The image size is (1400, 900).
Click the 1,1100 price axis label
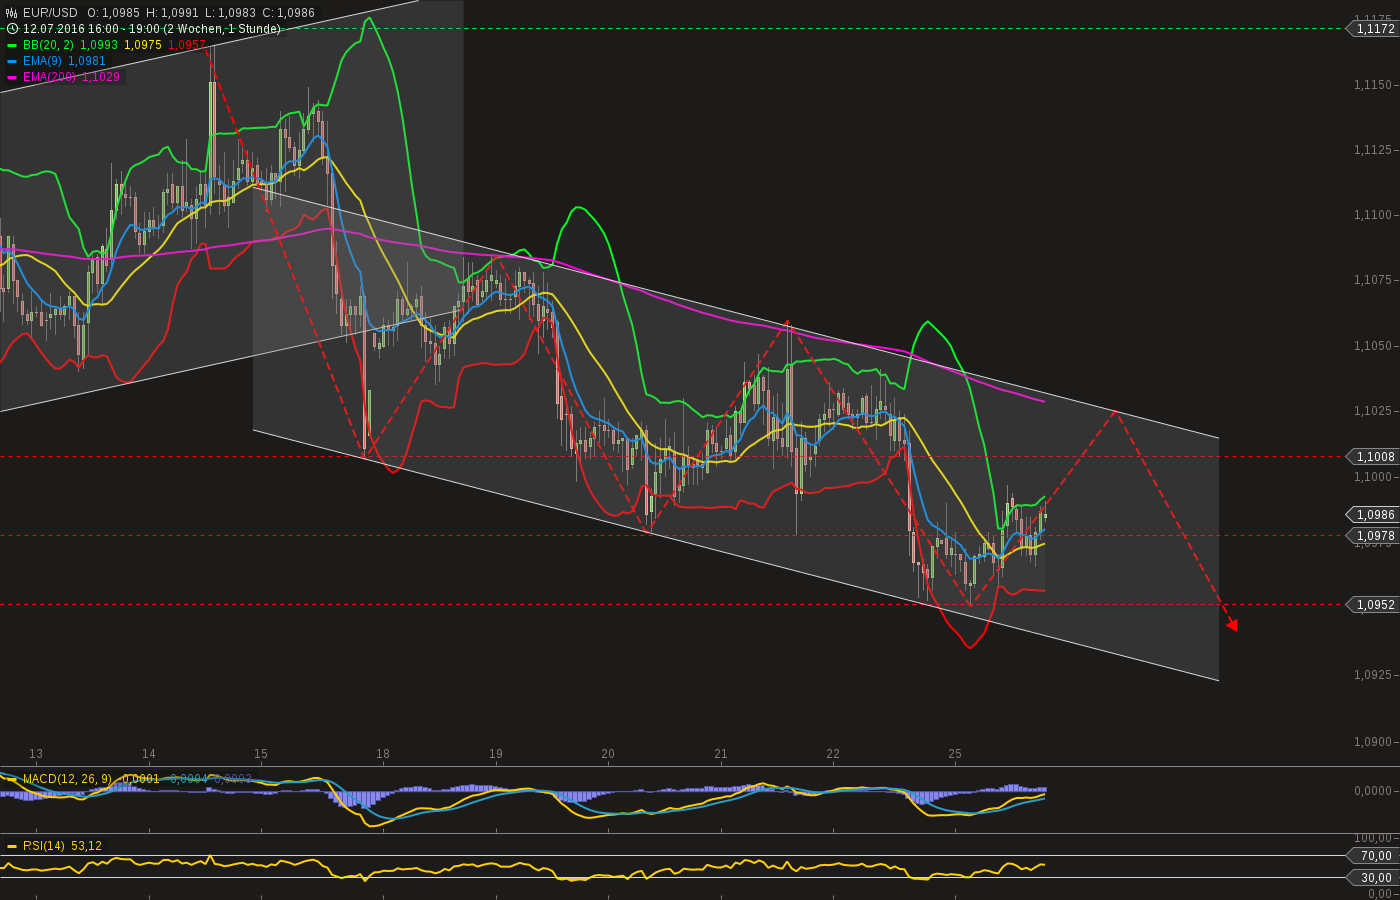[1373, 215]
